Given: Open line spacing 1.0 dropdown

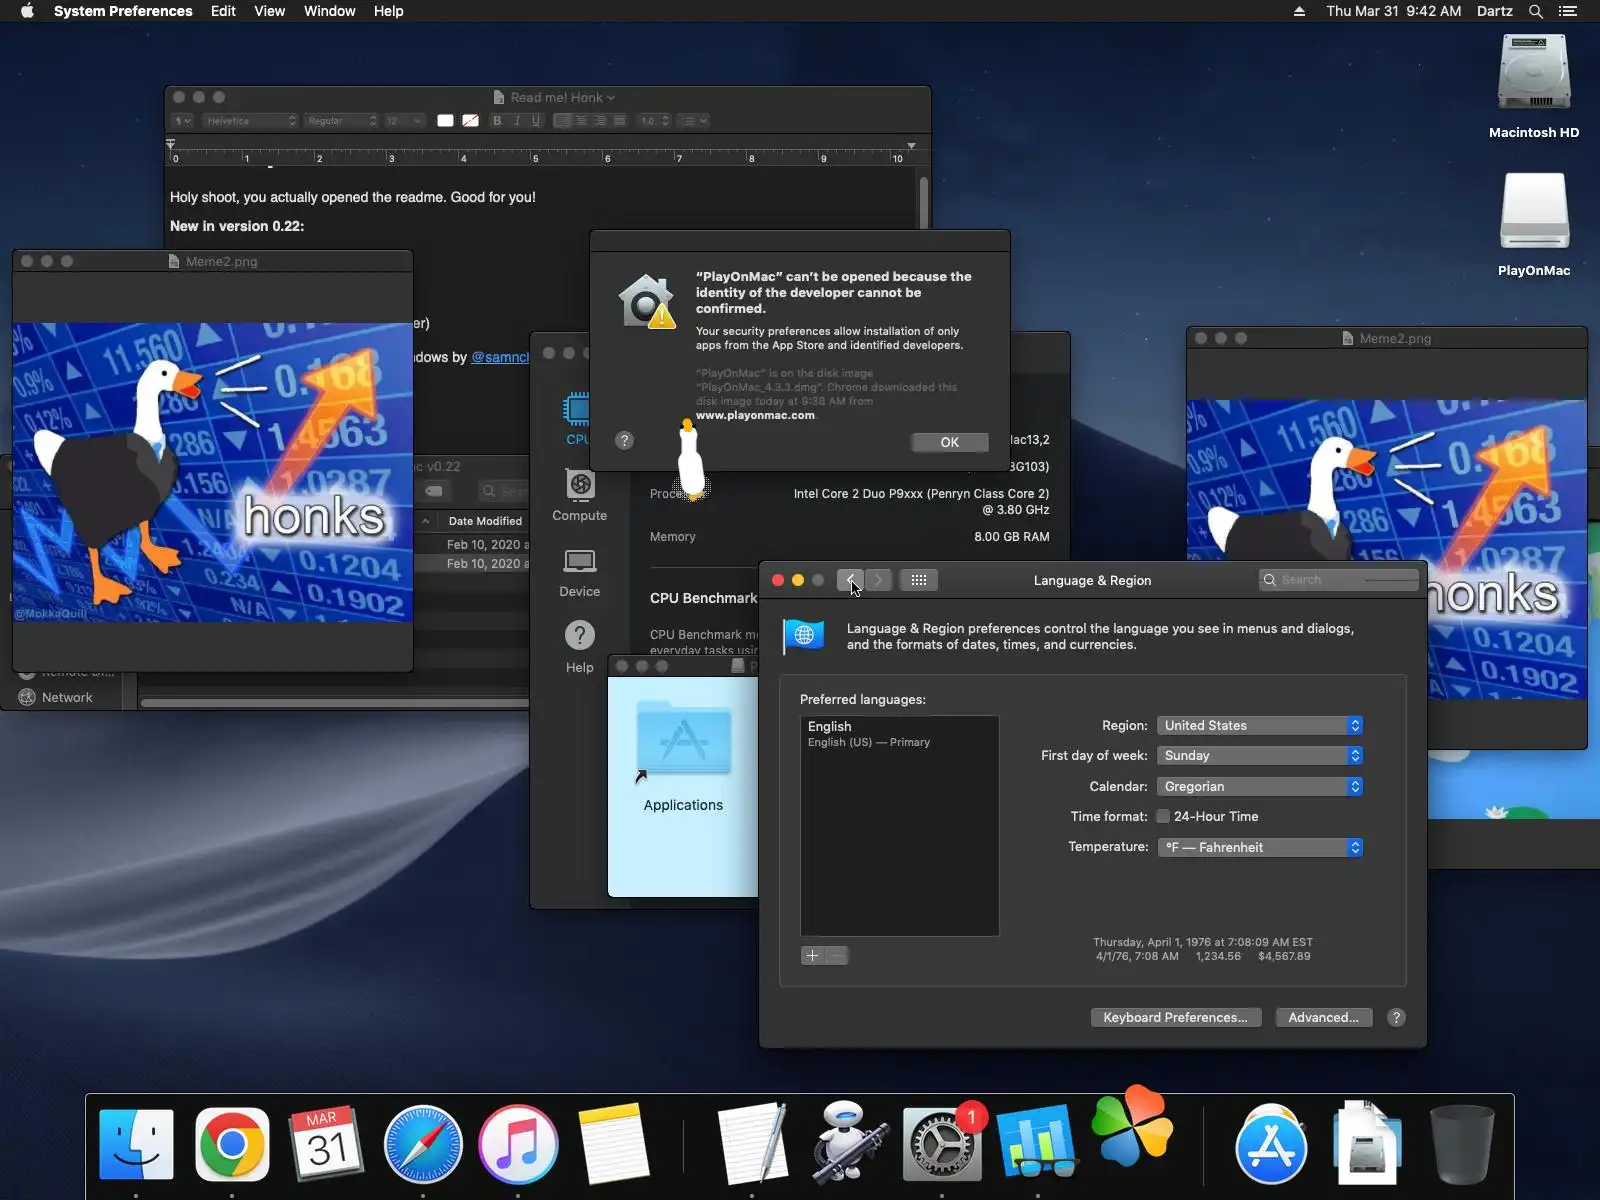Looking at the screenshot, I should [655, 121].
